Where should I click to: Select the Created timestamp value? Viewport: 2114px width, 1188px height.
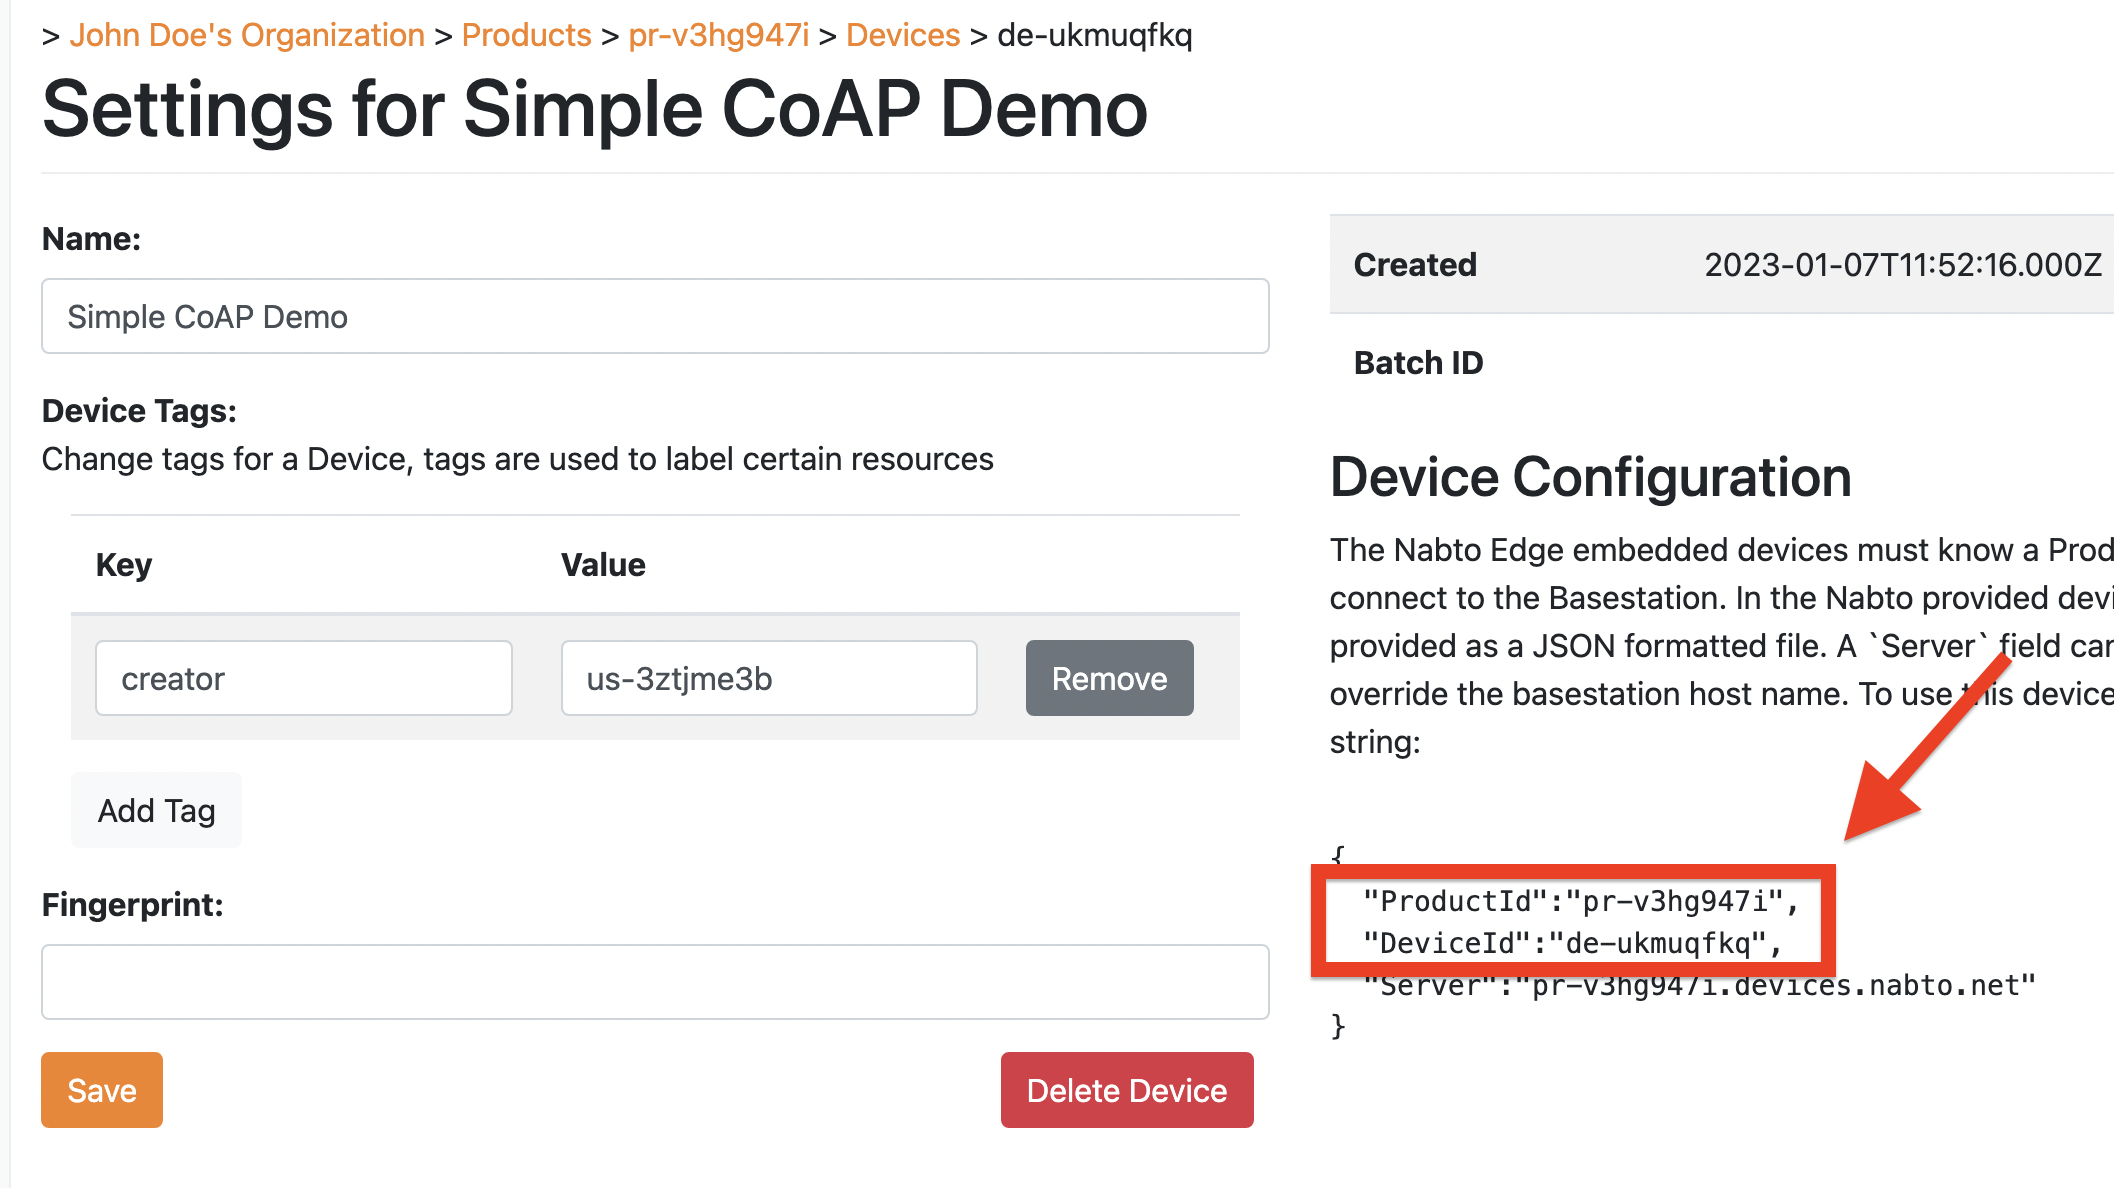(1902, 265)
